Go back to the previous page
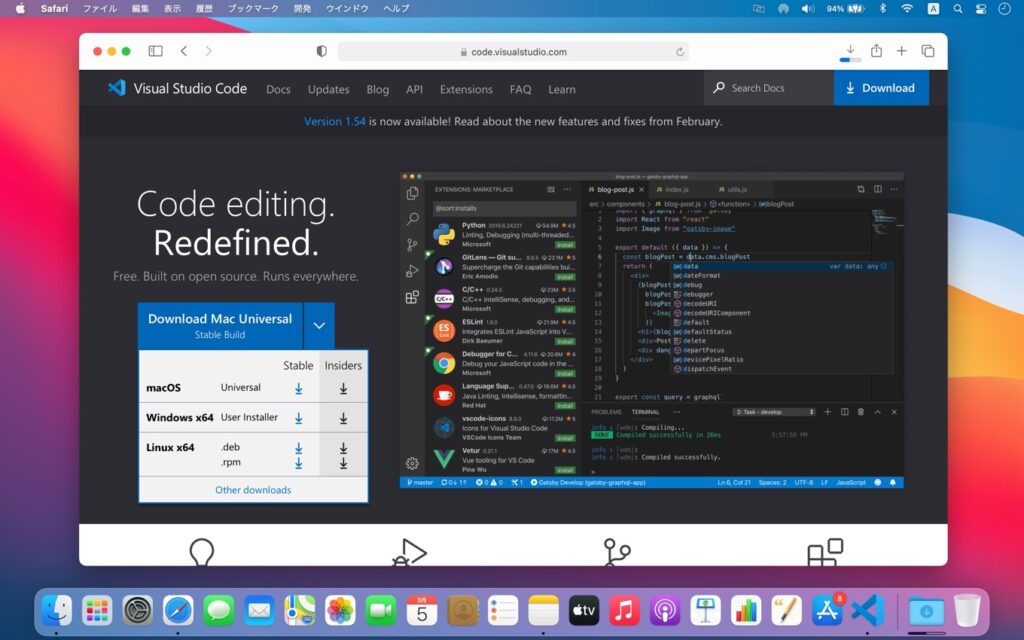 pos(184,51)
